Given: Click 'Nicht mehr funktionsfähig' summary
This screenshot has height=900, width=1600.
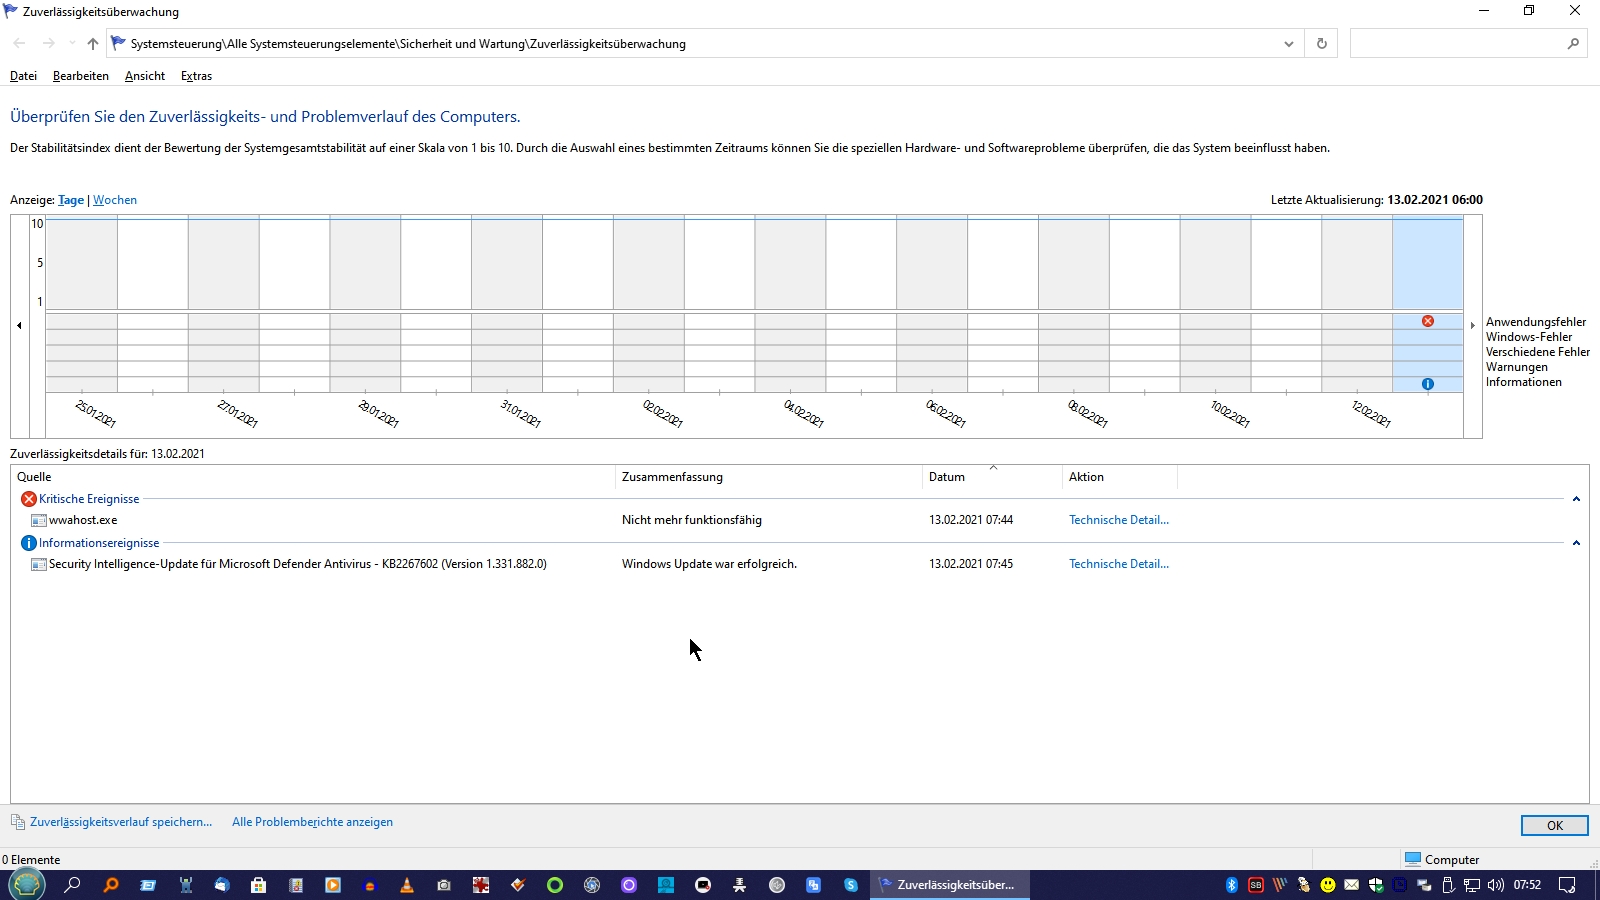Looking at the screenshot, I should 692,520.
